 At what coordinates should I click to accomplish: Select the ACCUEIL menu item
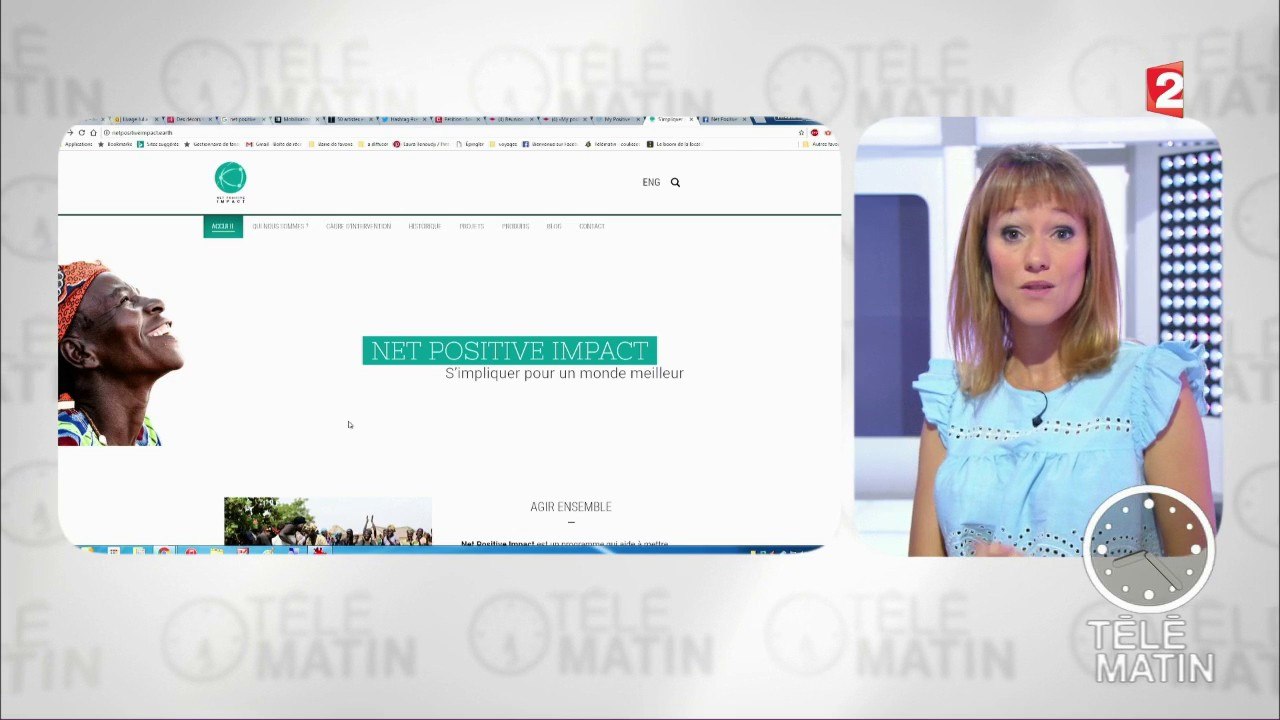pyautogui.click(x=223, y=226)
